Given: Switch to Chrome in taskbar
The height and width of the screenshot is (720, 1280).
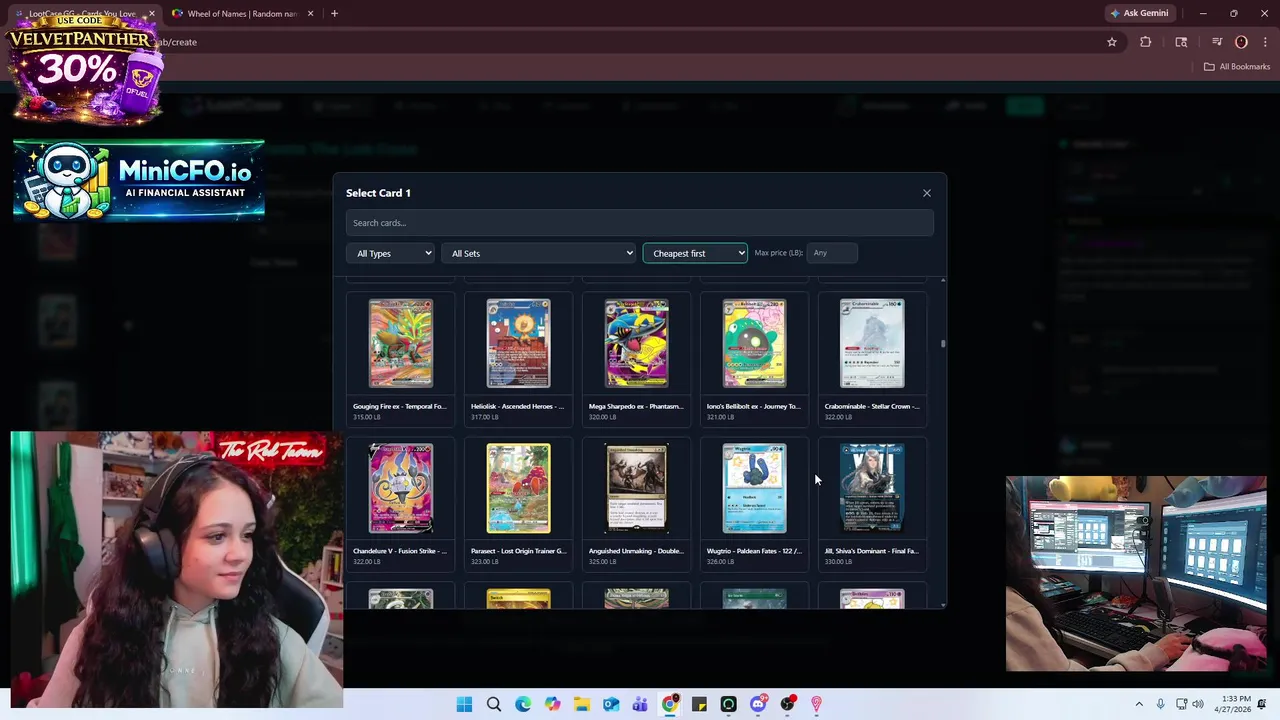Looking at the screenshot, I should 670,705.
